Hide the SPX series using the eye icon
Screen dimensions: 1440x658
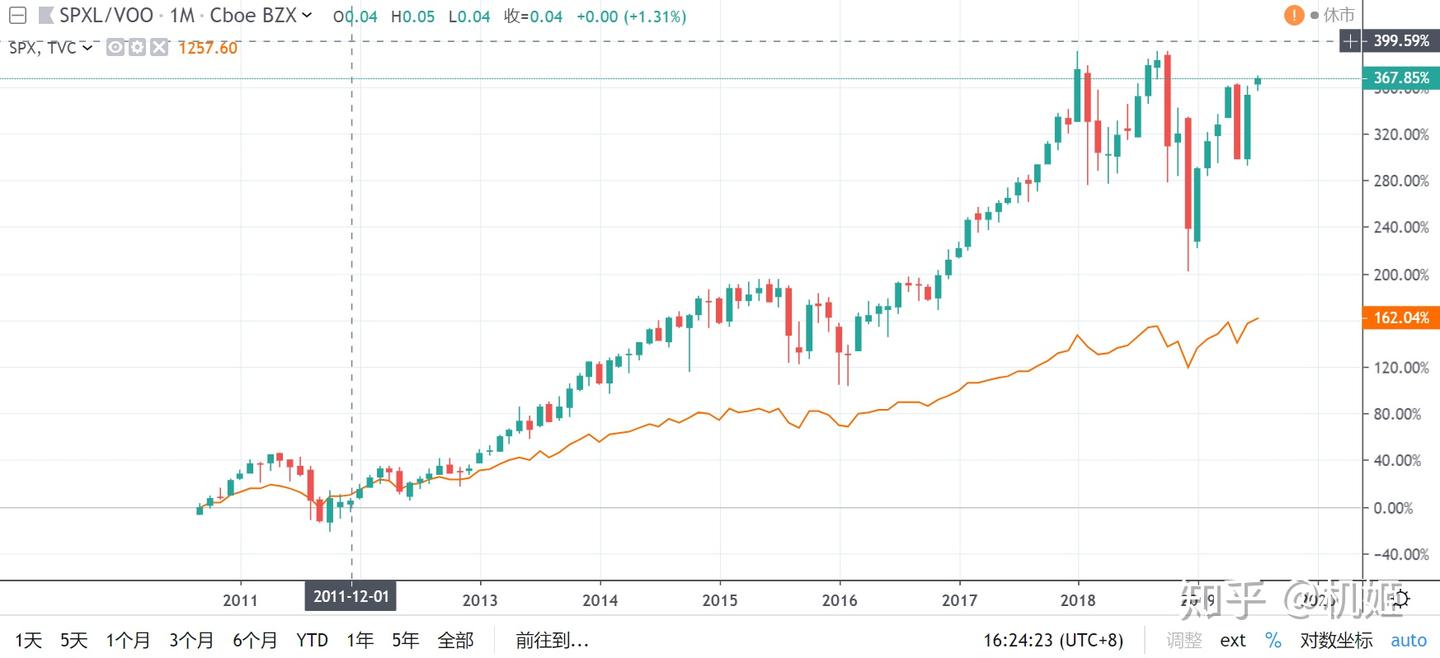(x=114, y=47)
